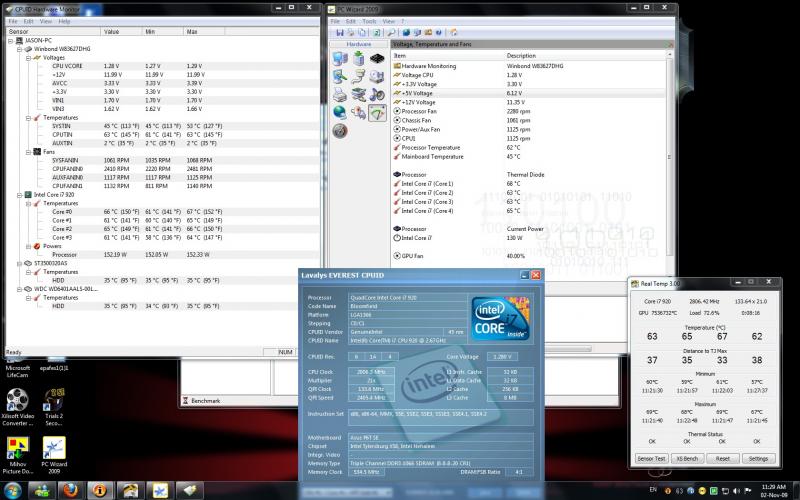800x500 pixels.
Task: Click the Description column header in PC Wizard
Action: [584, 56]
